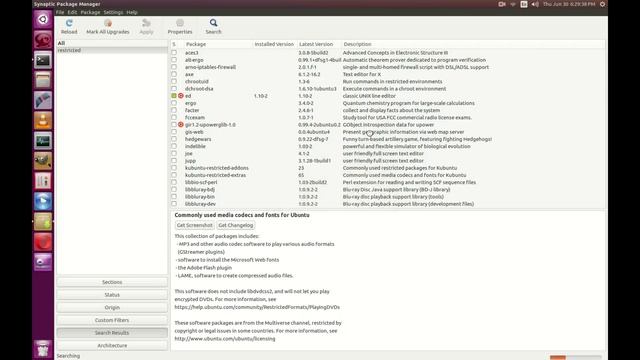
Task: Mark the arno-iptables-firewall checkbox
Action: click(174, 67)
